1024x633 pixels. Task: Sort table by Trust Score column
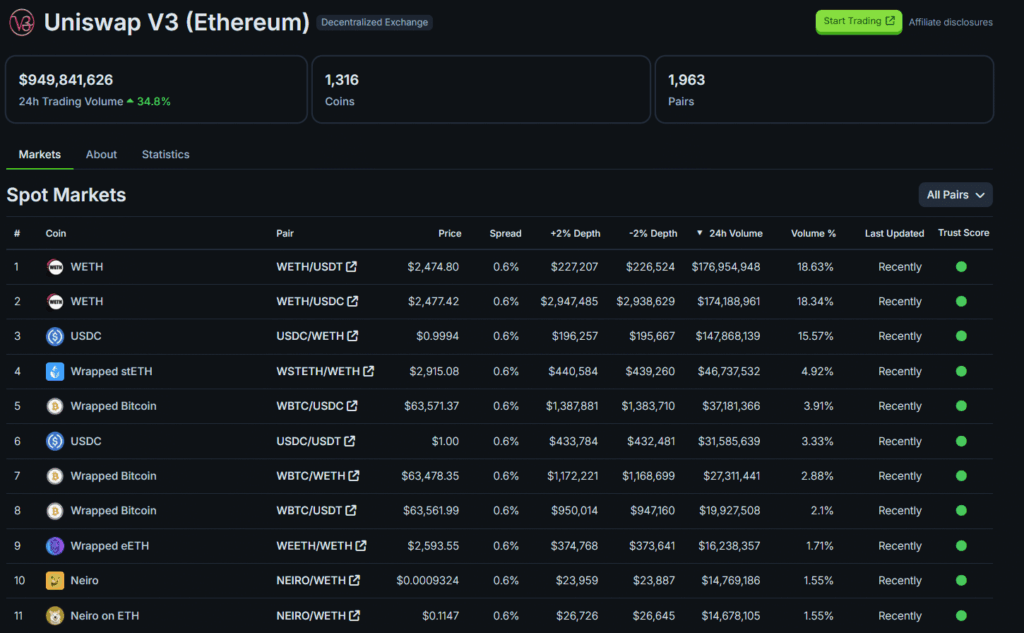[x=963, y=233]
